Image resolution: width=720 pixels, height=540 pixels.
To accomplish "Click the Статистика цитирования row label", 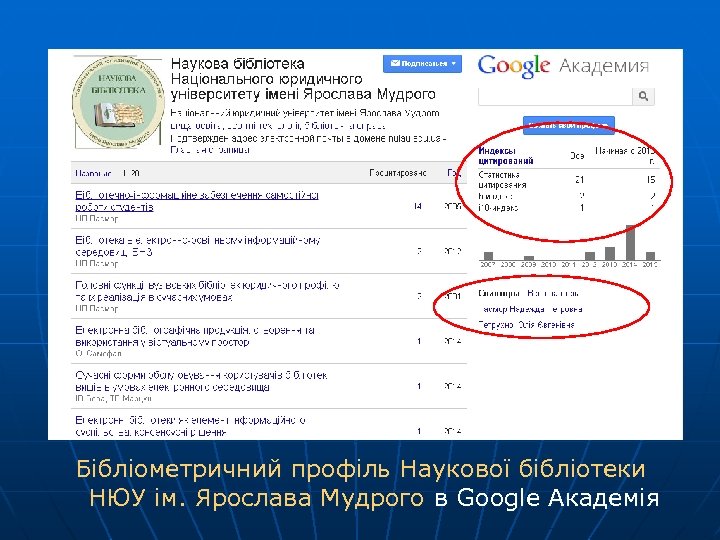I will pyautogui.click(x=502, y=180).
